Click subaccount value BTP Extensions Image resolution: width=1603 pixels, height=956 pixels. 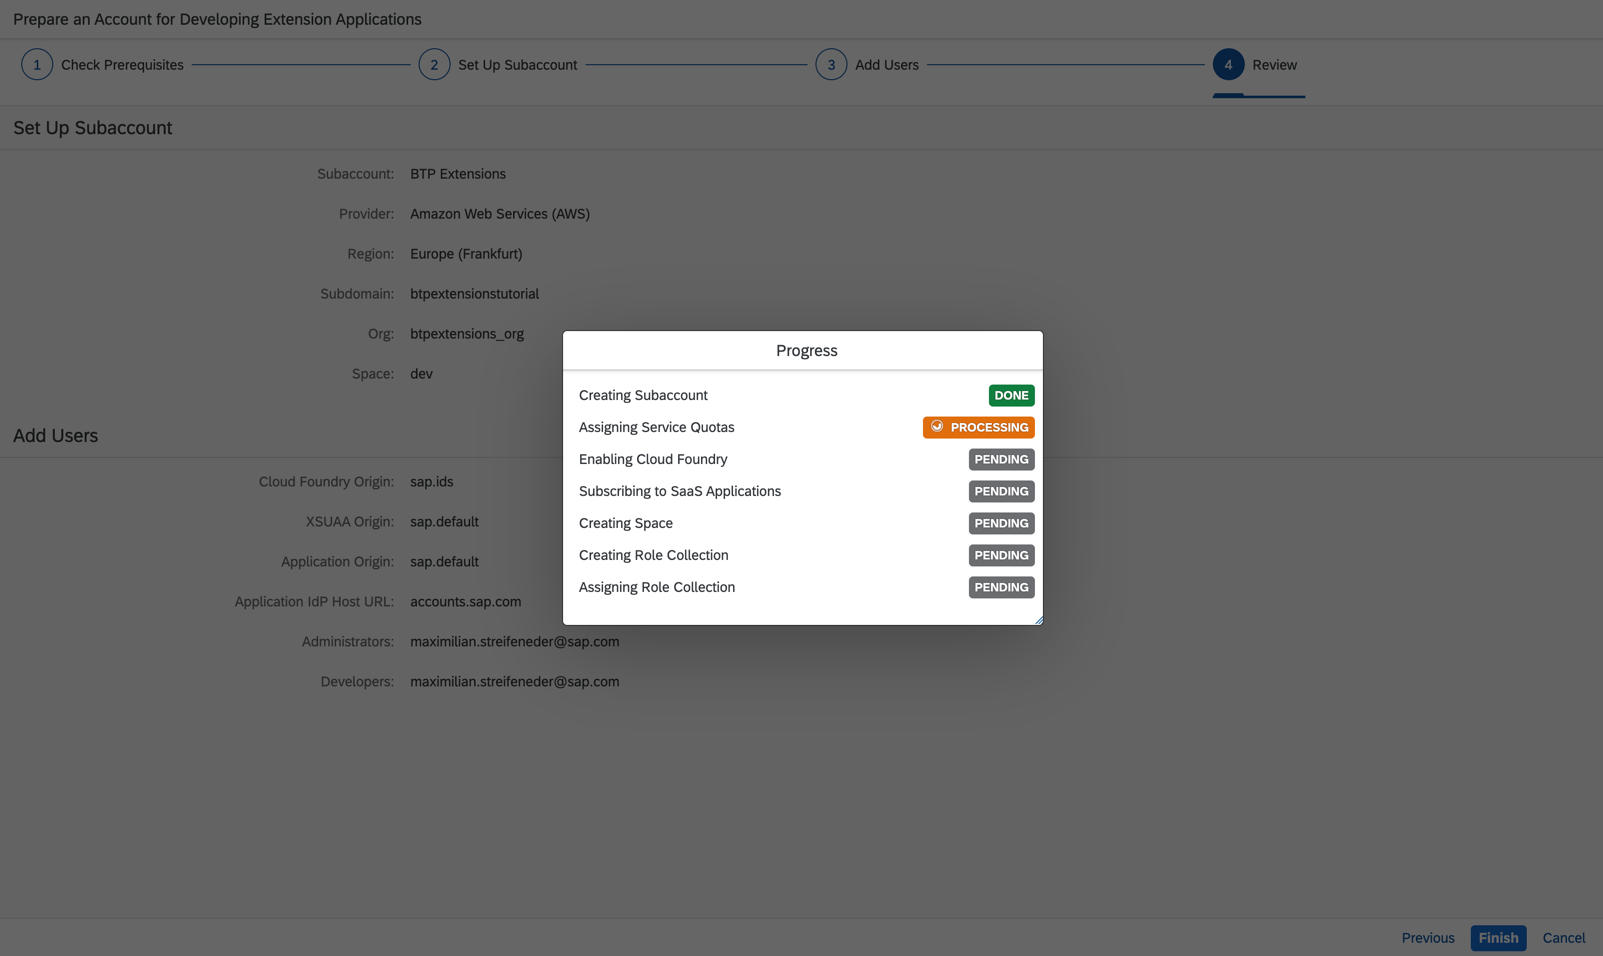458,174
